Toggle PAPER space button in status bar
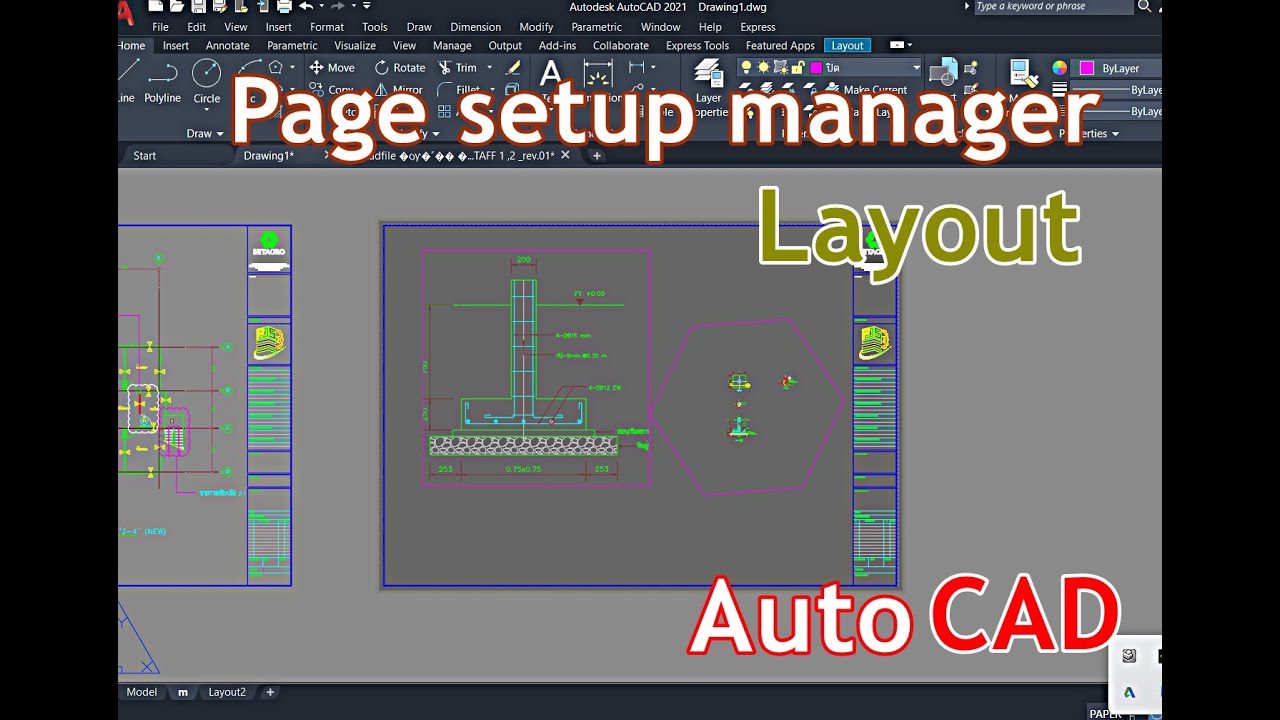Viewport: 1280px width, 720px height. coord(1105,713)
